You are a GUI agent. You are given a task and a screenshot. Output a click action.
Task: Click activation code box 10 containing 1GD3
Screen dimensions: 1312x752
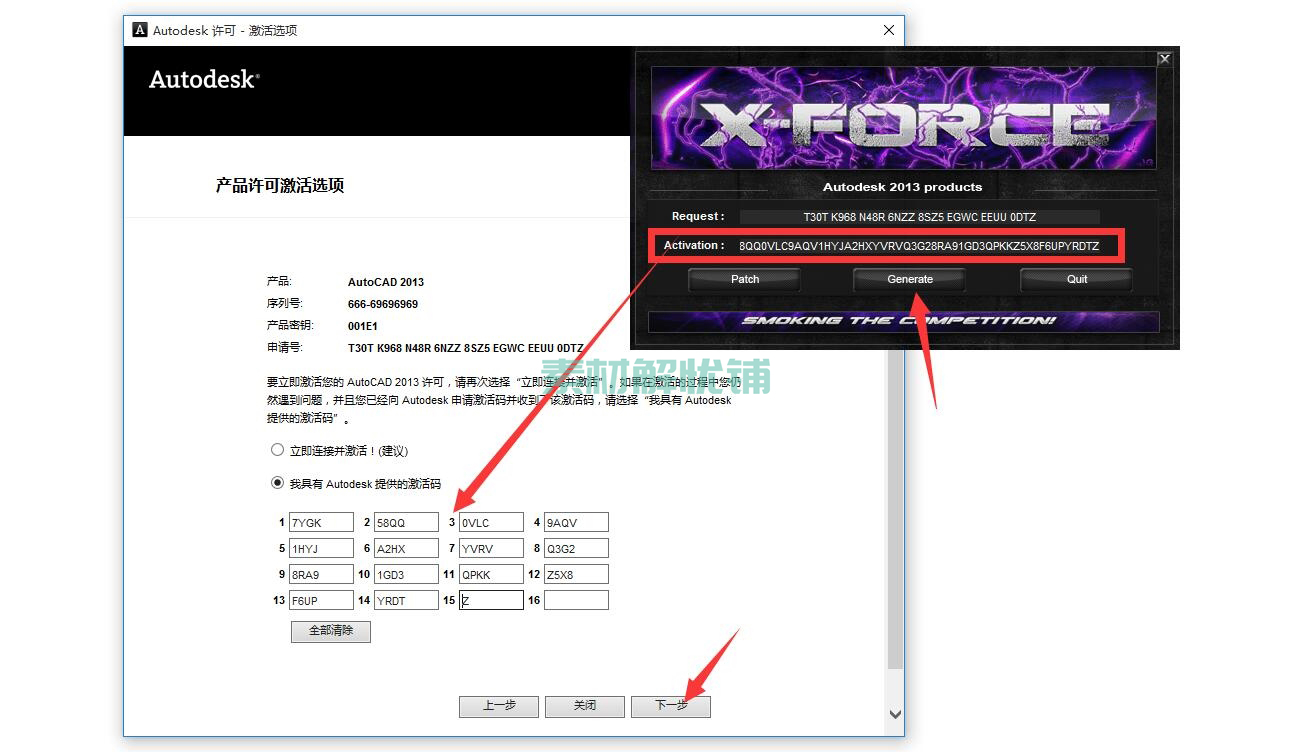406,574
